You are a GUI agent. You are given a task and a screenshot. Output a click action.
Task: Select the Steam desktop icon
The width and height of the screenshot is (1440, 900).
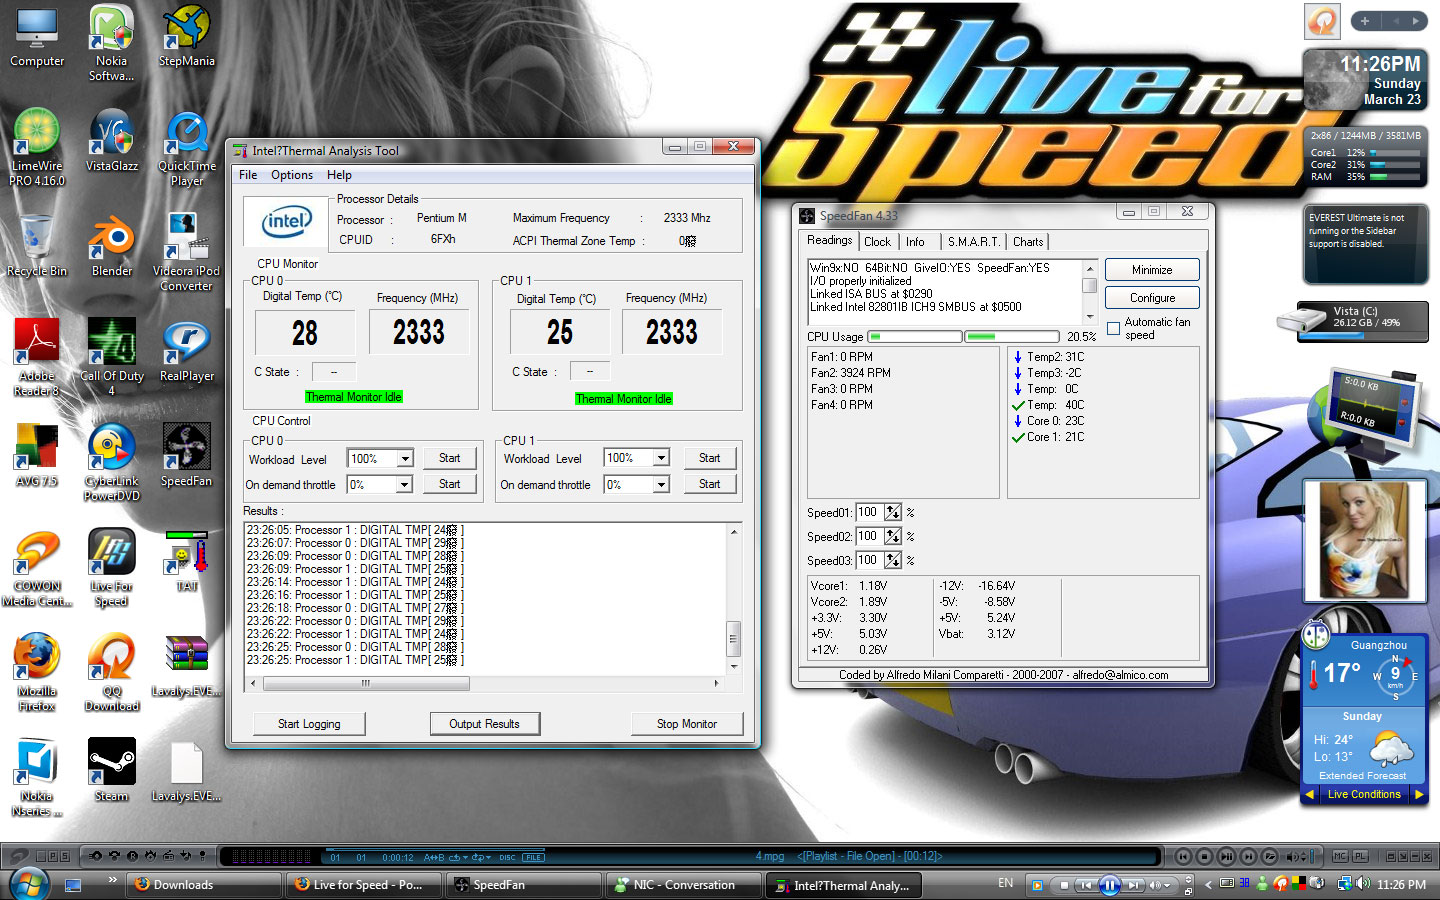tap(112, 771)
